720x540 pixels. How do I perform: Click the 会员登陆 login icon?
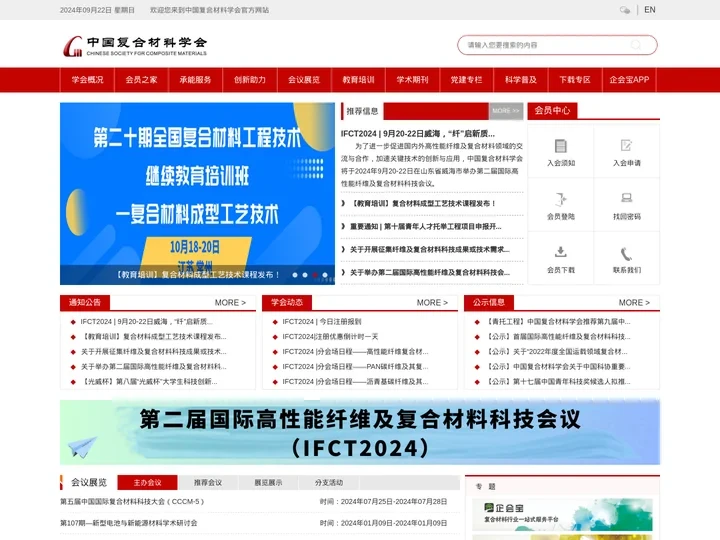click(x=561, y=199)
